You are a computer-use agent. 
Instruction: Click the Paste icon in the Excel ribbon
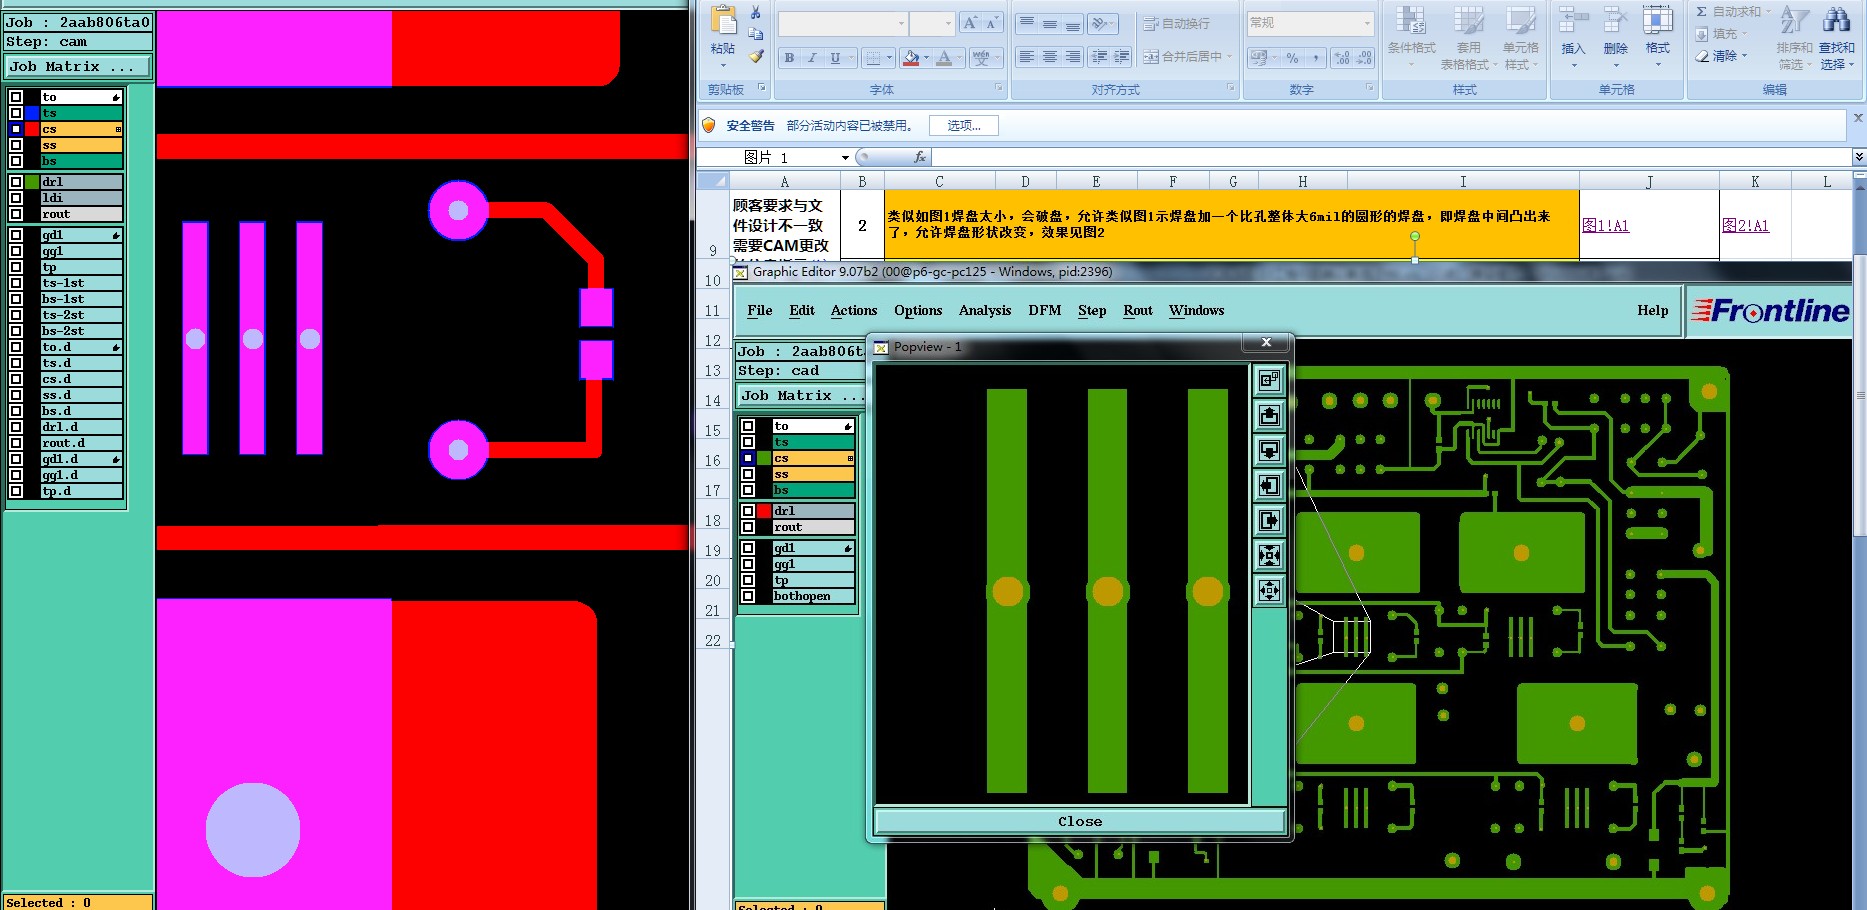point(723,21)
